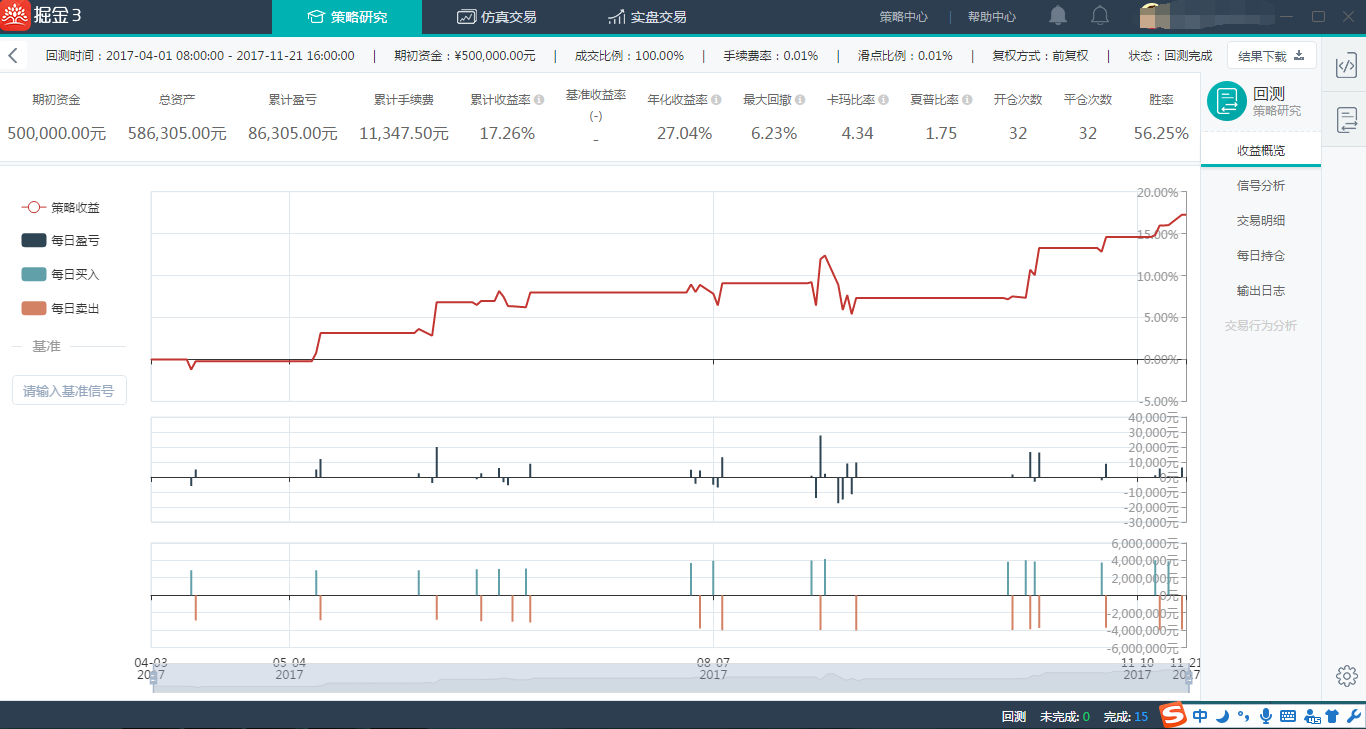Viewport: 1366px width, 729px height.
Task: Open 交易明细 in side menu
Action: [1261, 221]
